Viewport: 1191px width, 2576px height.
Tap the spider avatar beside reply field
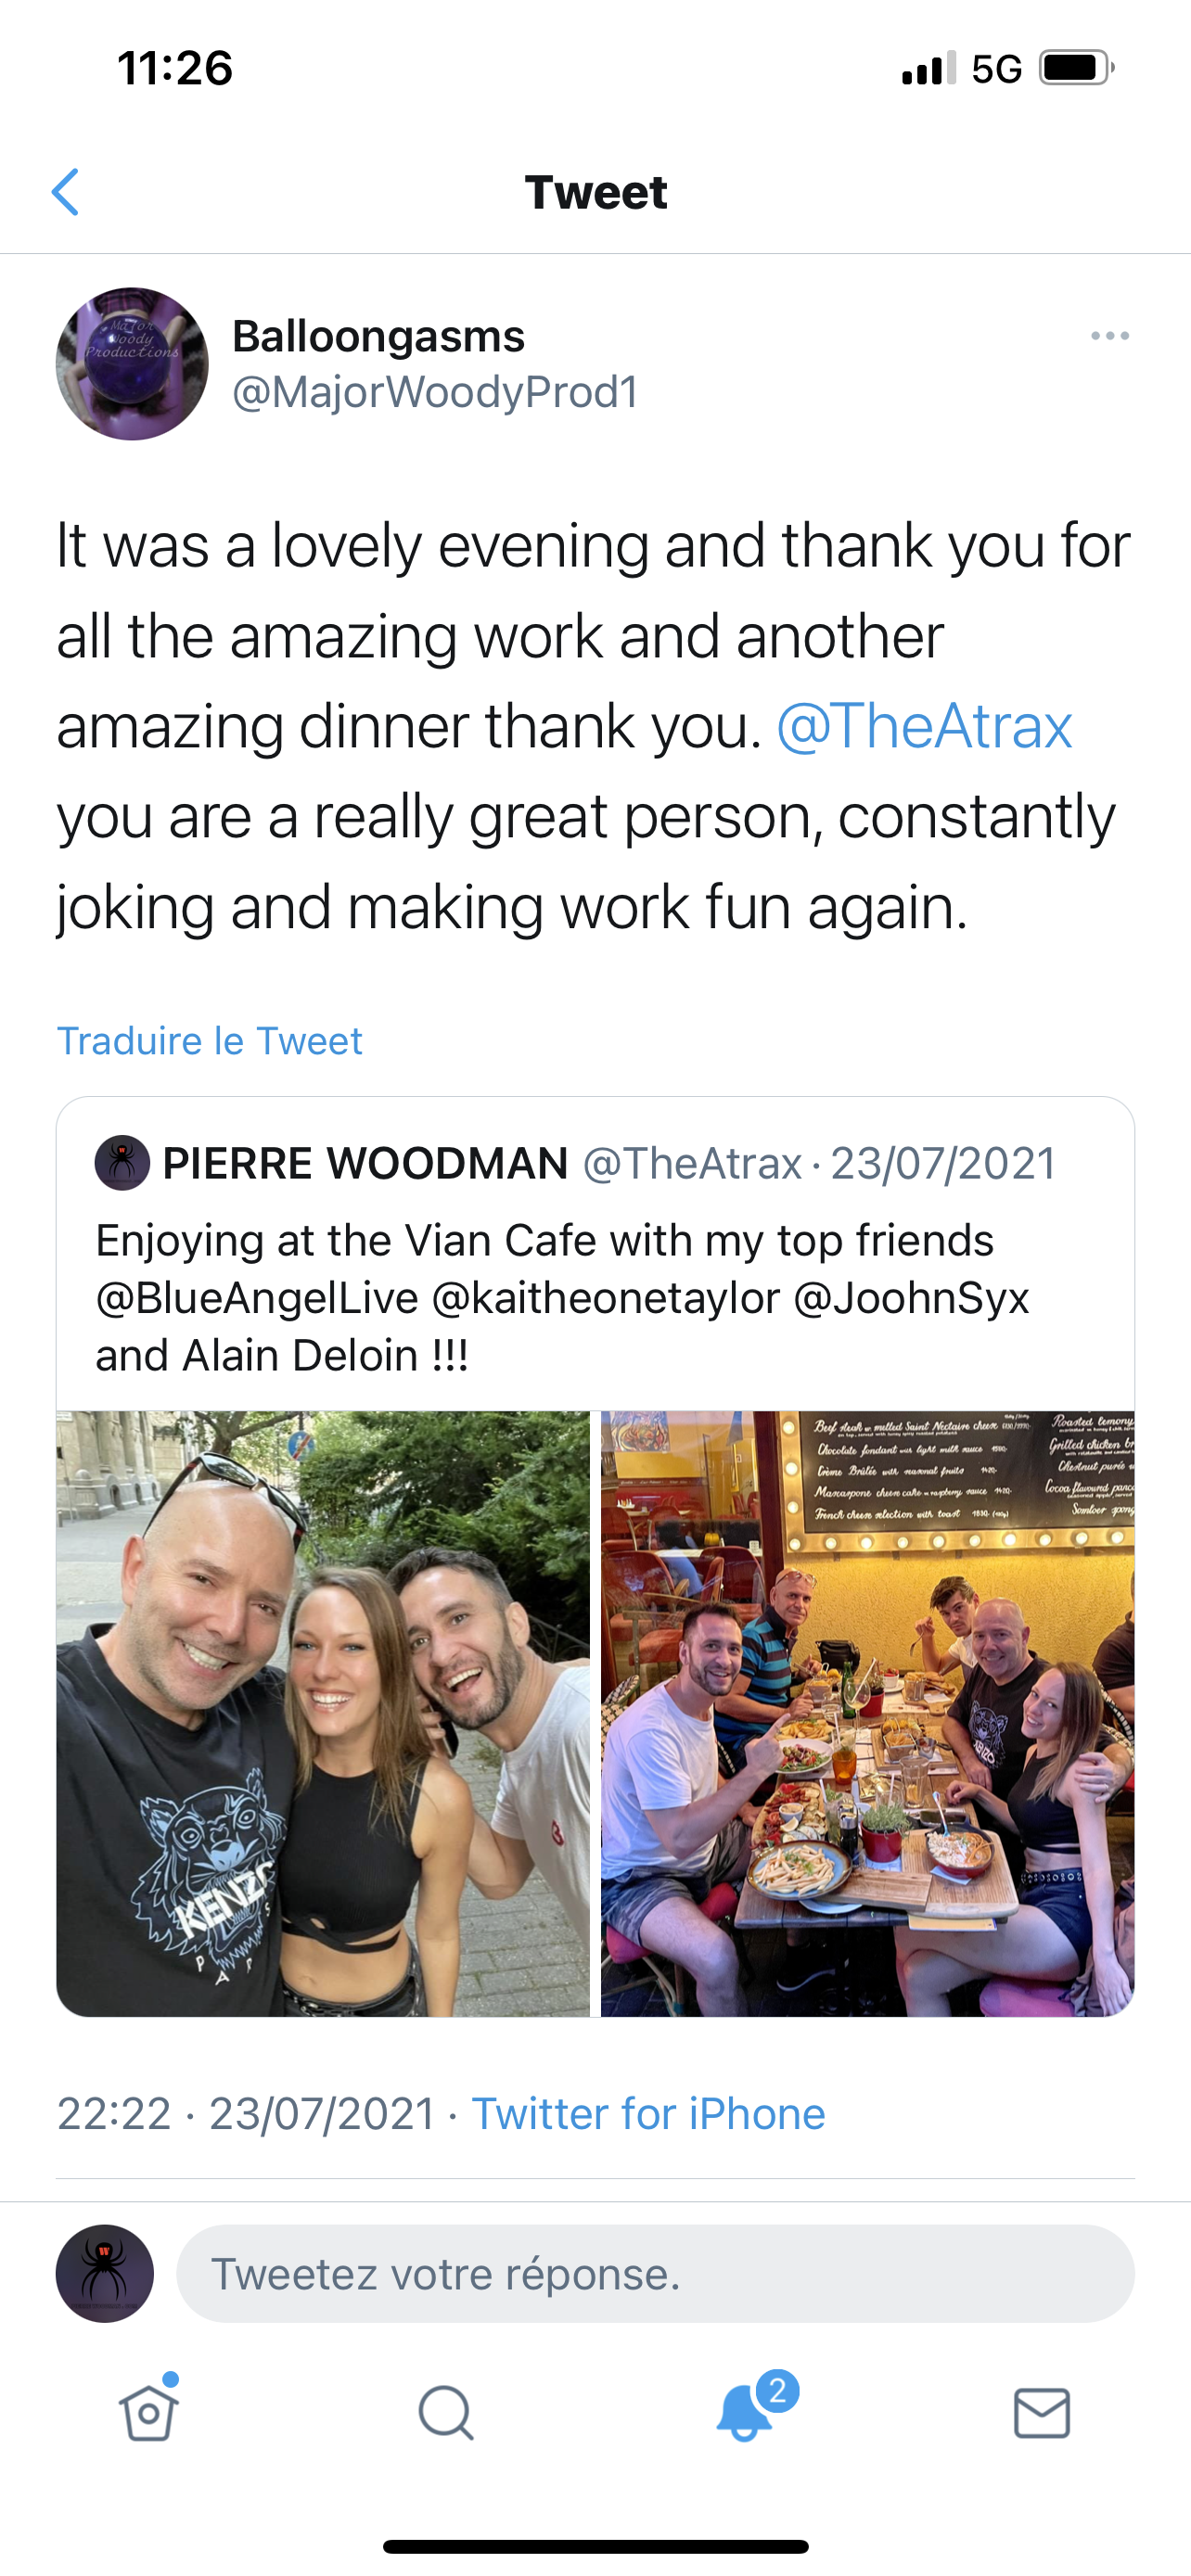105,2273
